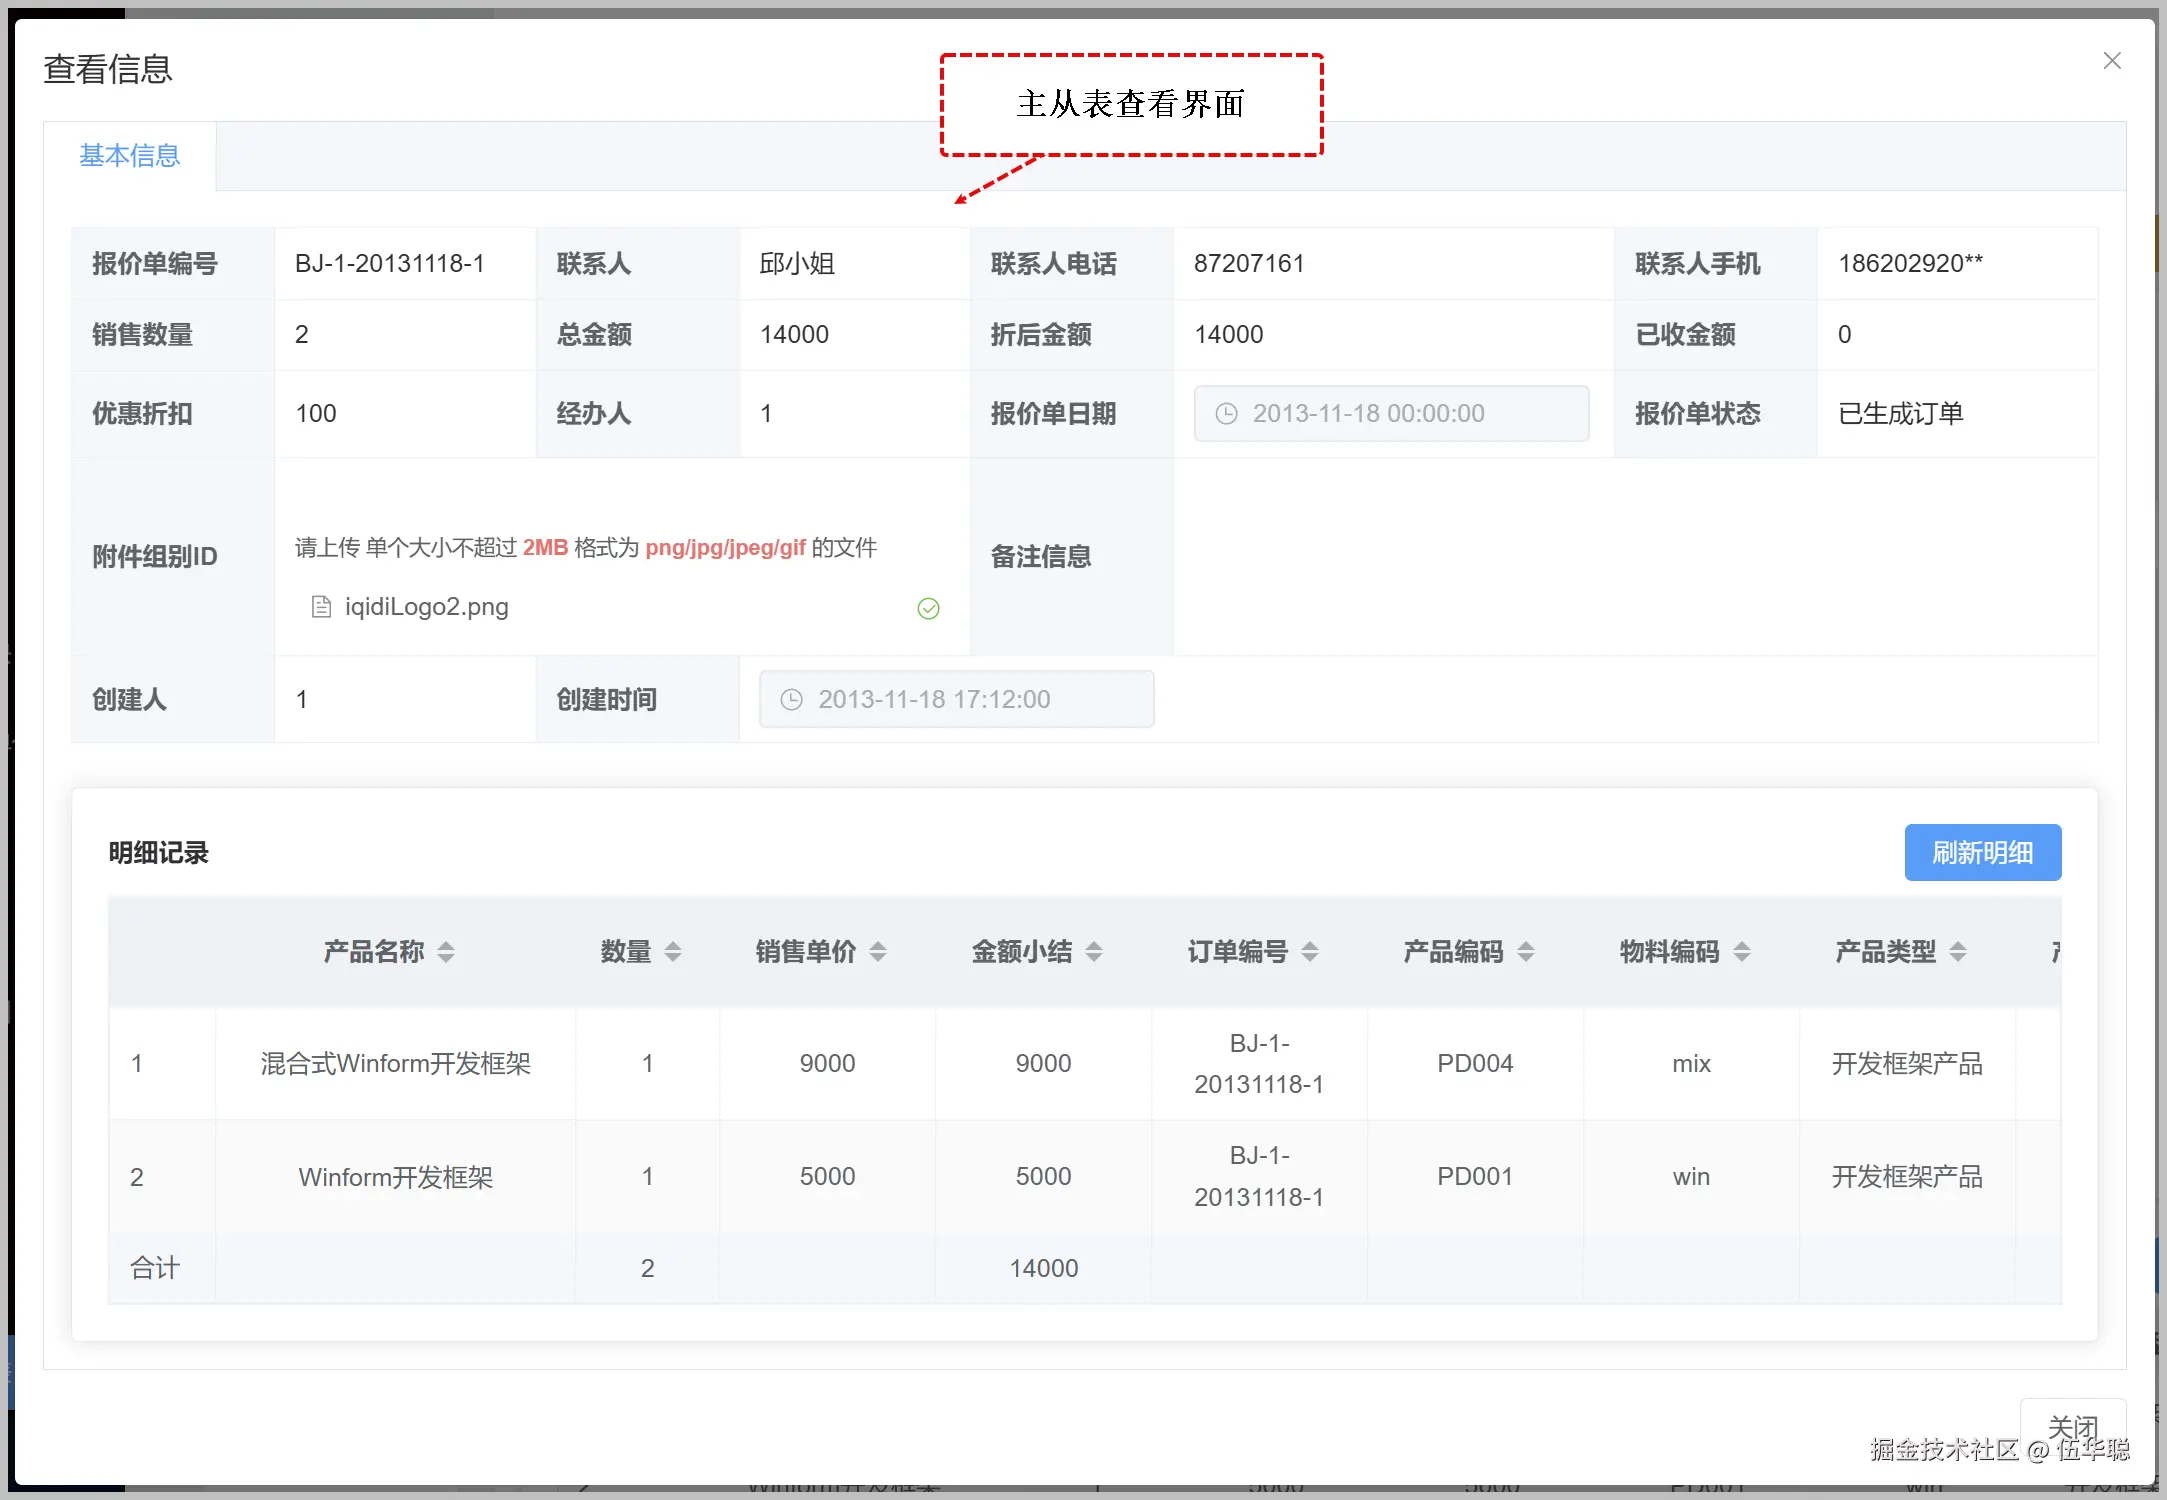Click the green upload success checkmark
Screen dimensions: 2167x1500
pos(928,608)
